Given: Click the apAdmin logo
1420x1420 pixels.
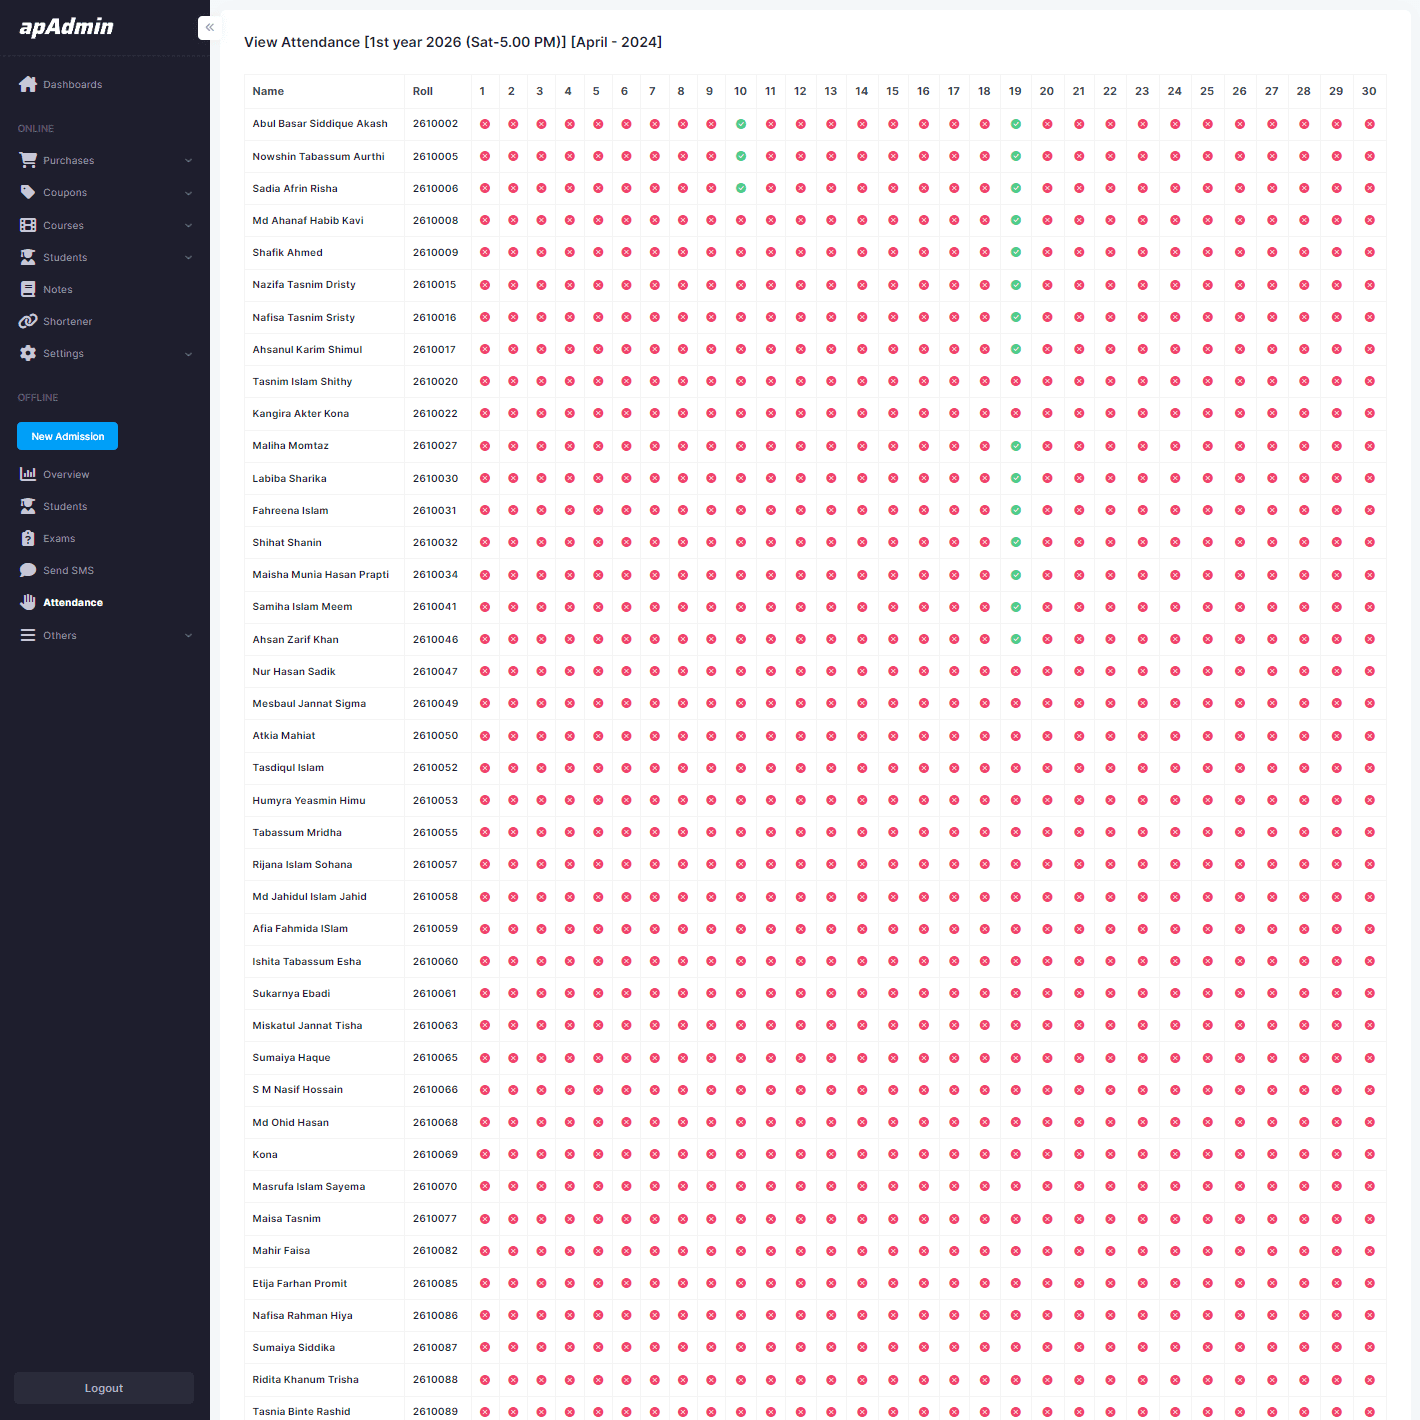Looking at the screenshot, I should coord(67,27).
